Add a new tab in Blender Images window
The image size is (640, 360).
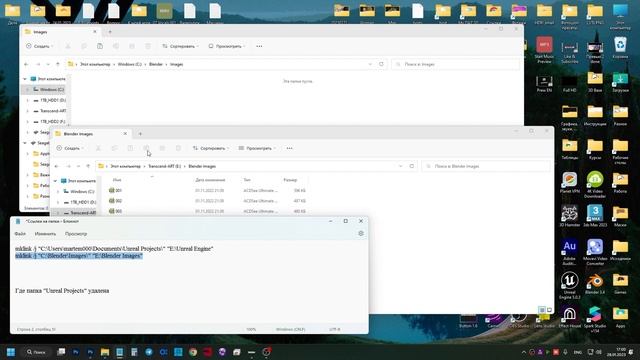[x=140, y=133]
